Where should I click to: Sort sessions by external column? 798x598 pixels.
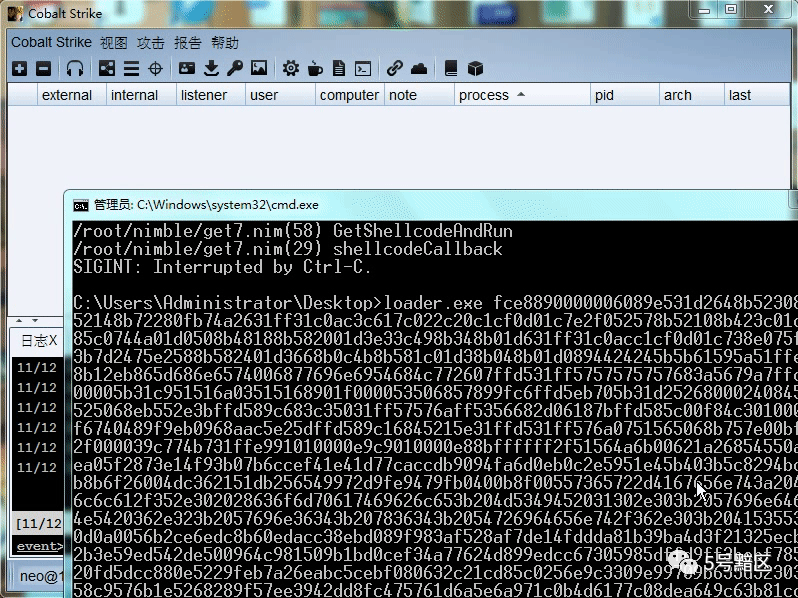72,95
